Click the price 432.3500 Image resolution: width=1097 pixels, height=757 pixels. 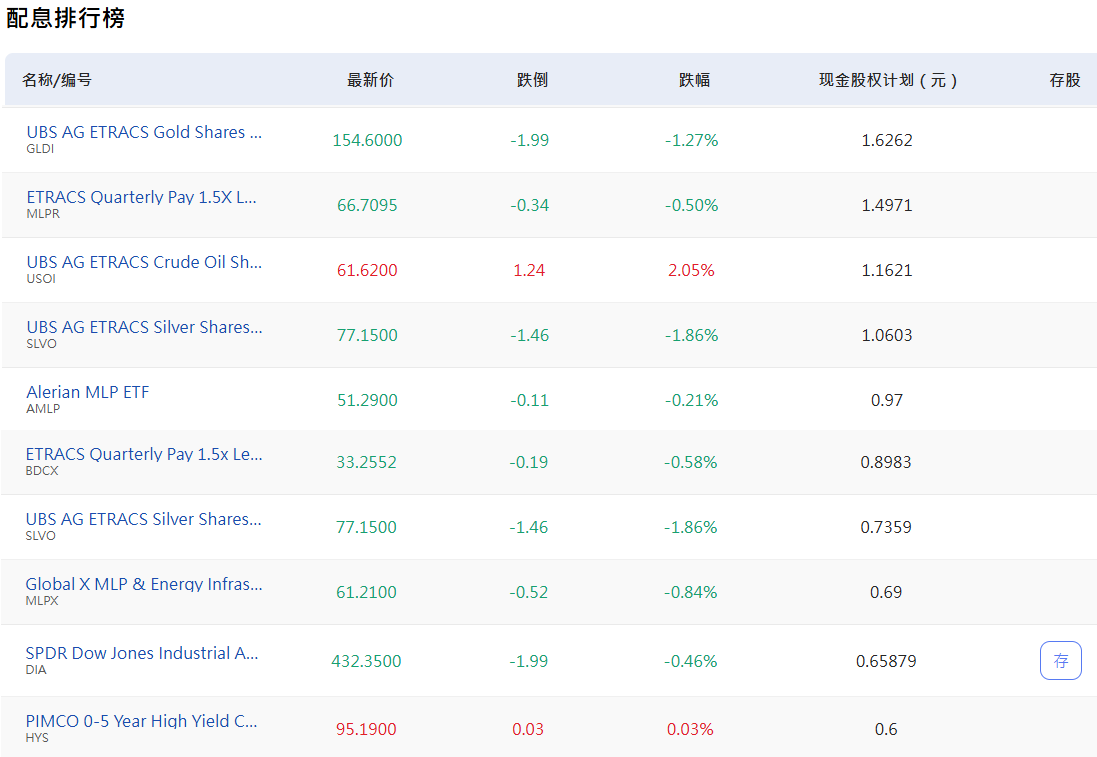click(x=367, y=661)
